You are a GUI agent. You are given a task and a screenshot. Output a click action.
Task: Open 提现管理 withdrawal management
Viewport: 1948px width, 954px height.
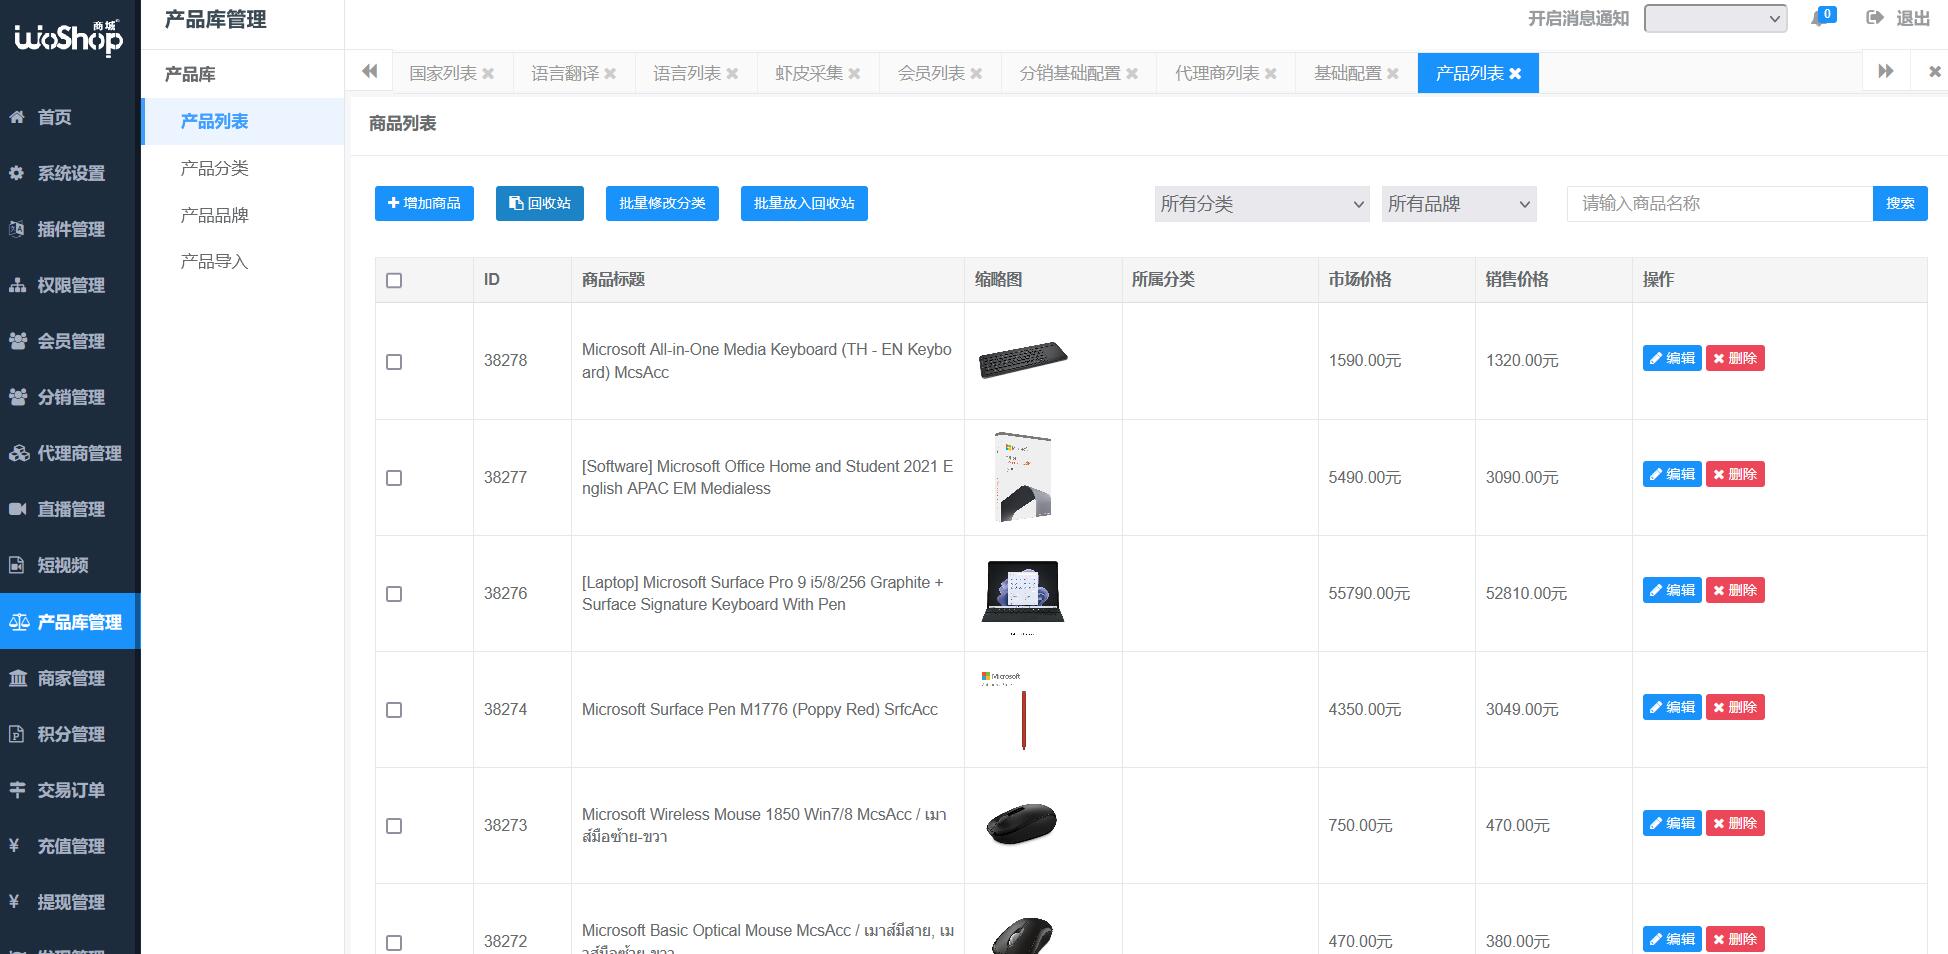70,902
